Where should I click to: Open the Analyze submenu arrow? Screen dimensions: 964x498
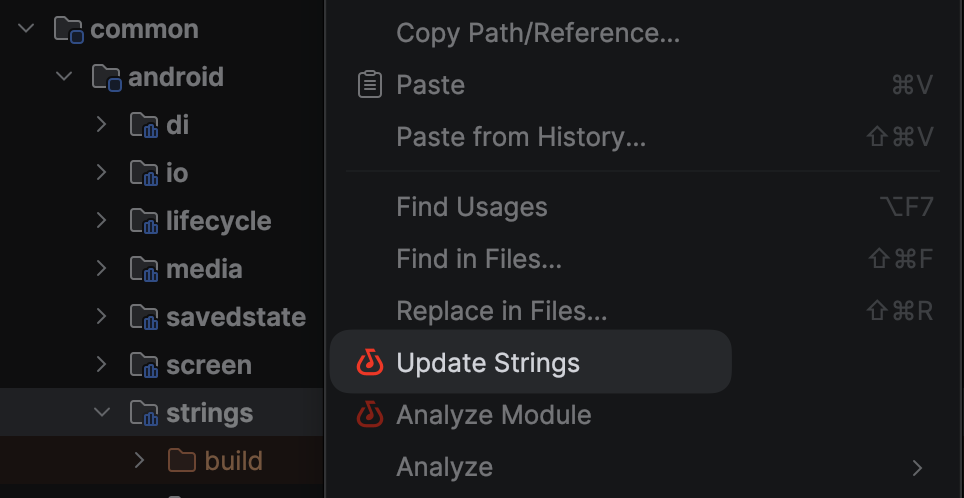[x=917, y=467]
